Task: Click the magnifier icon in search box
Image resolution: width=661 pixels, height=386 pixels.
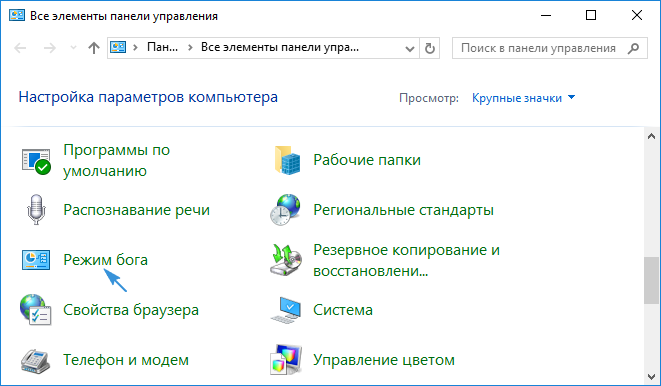Action: point(633,48)
